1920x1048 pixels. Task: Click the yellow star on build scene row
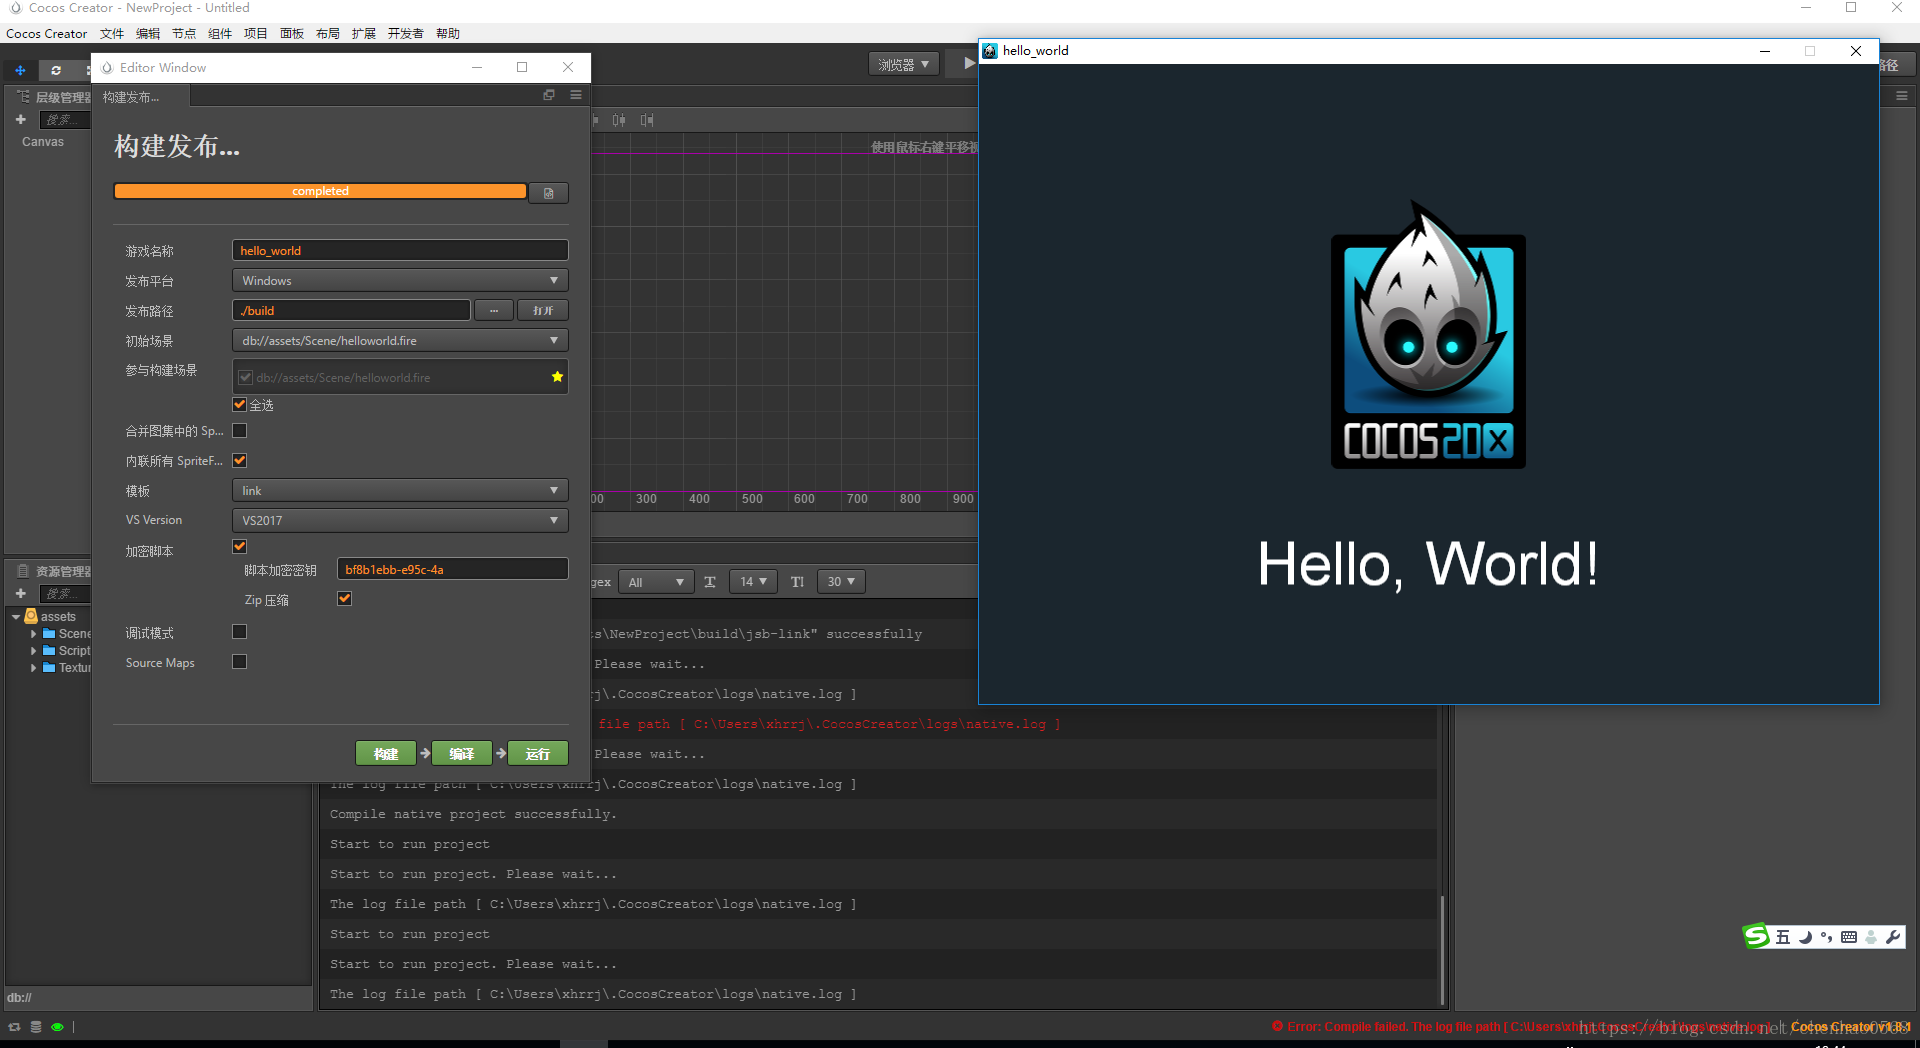[x=557, y=377]
